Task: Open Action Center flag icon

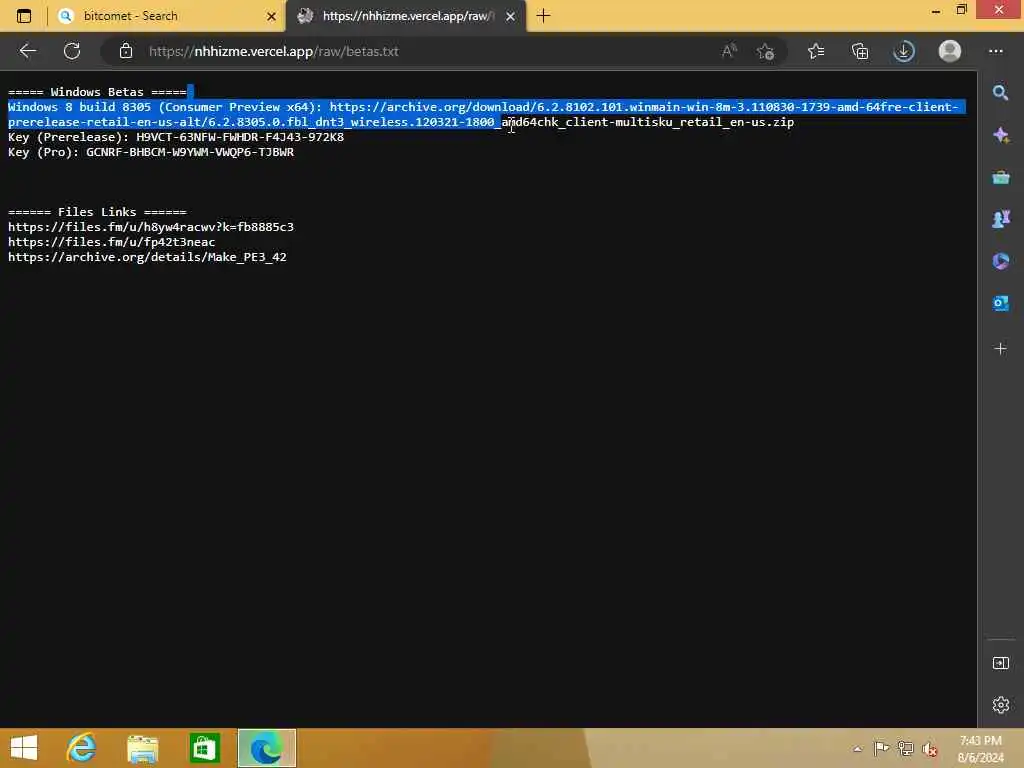Action: [x=881, y=748]
